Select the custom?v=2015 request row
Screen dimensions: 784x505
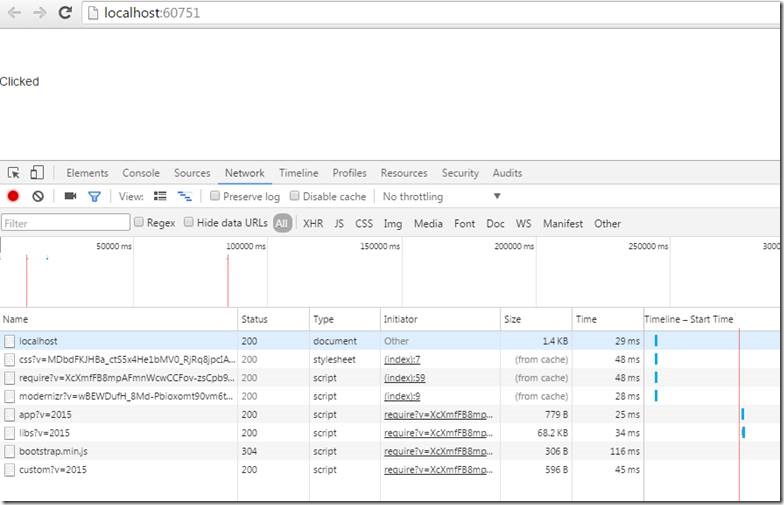click(x=390, y=470)
